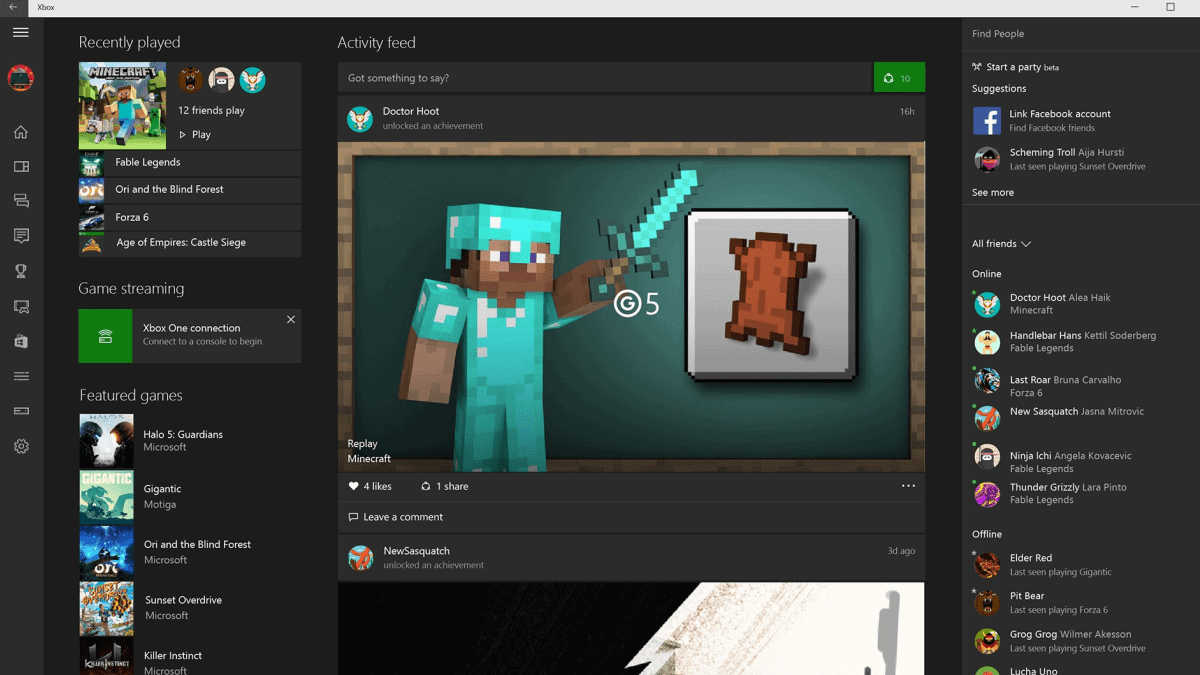Click the back arrow in title bar
The image size is (1200, 675).
point(13,7)
